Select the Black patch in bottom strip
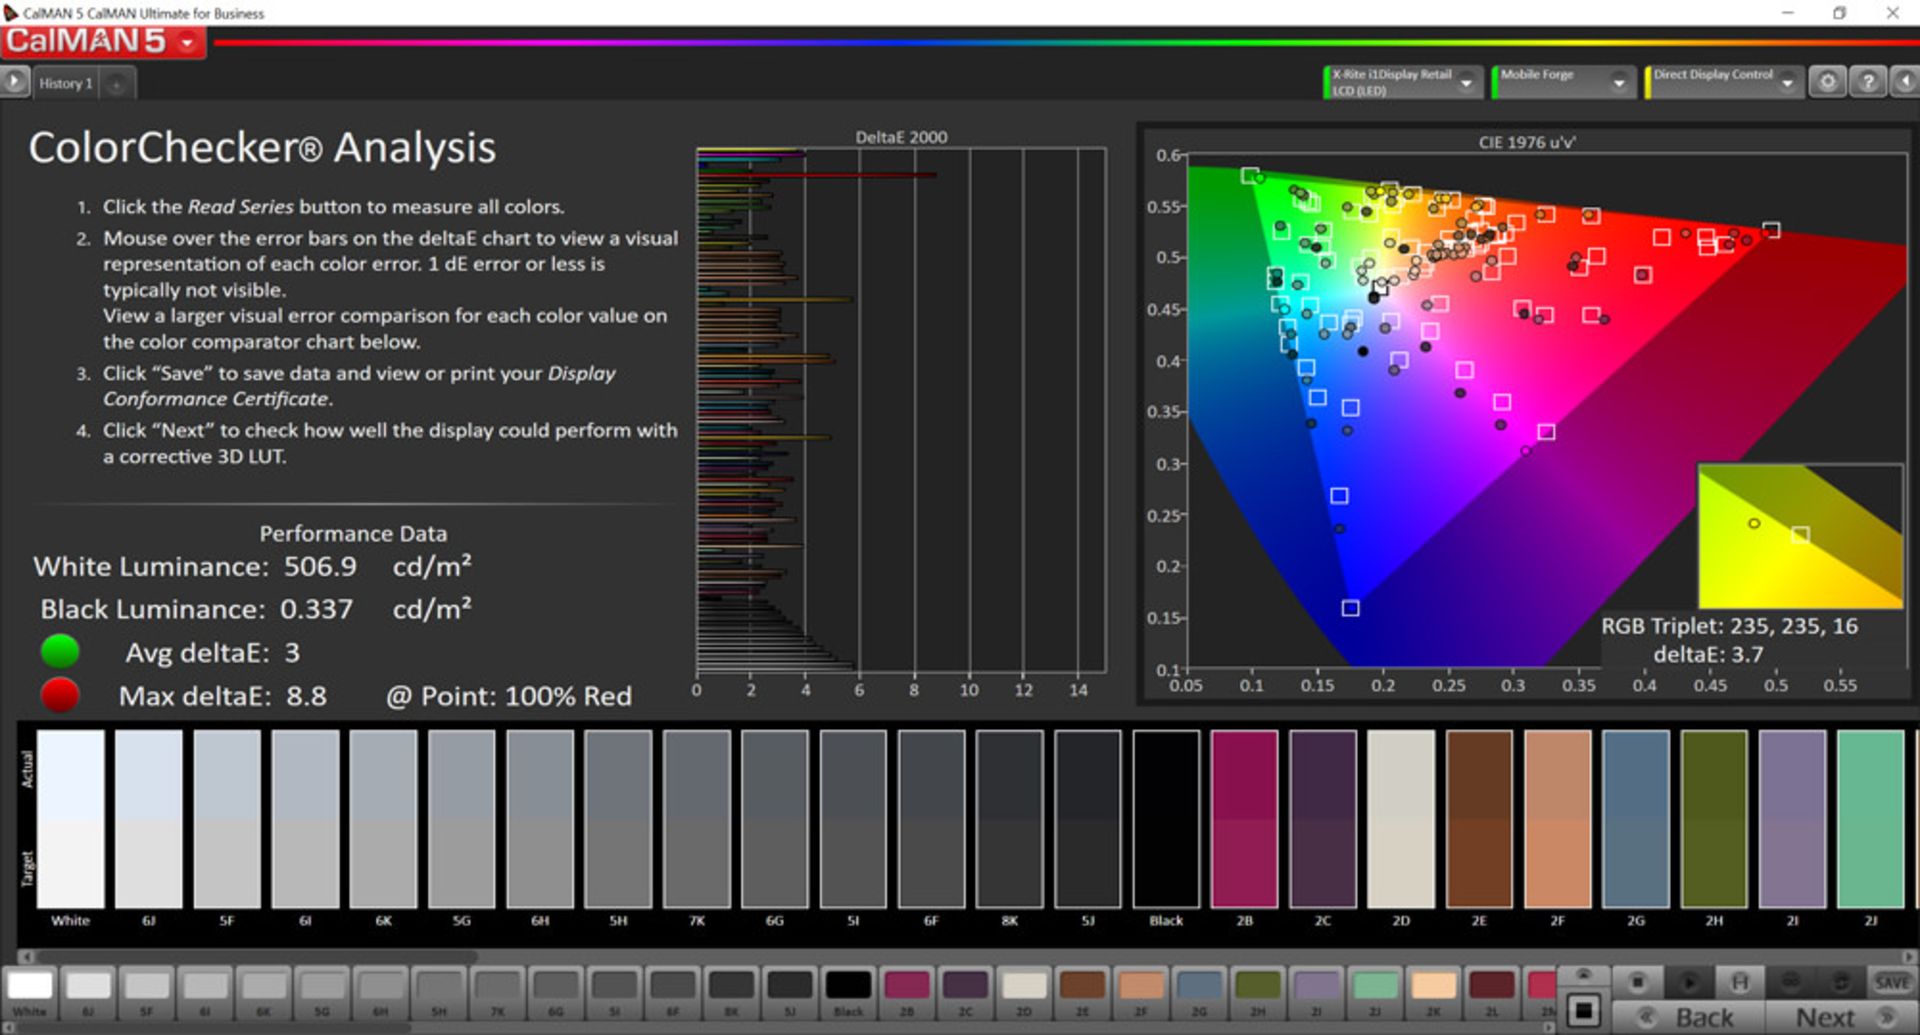The width and height of the screenshot is (1920, 1035). pyautogui.click(x=848, y=986)
